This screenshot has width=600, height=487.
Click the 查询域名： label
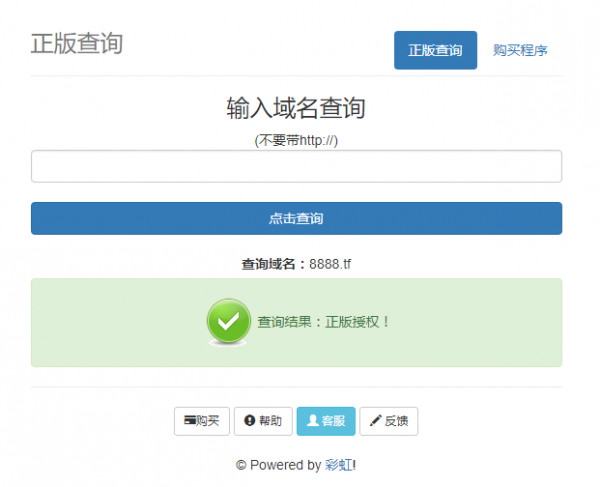tap(274, 264)
